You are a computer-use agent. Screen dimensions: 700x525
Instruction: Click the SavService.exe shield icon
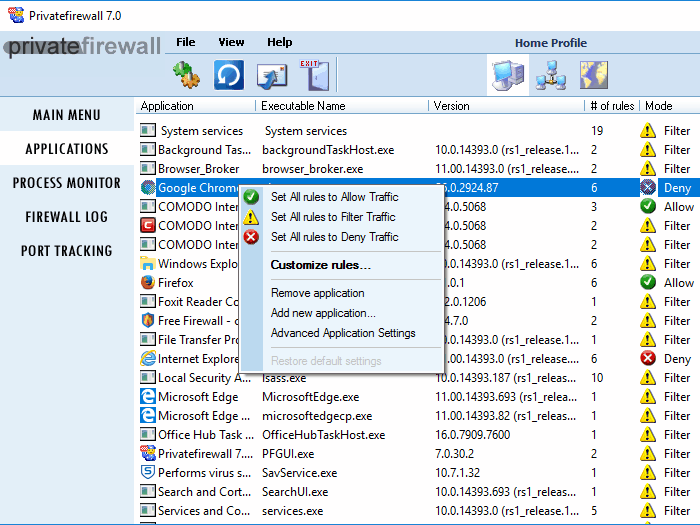coord(148,472)
